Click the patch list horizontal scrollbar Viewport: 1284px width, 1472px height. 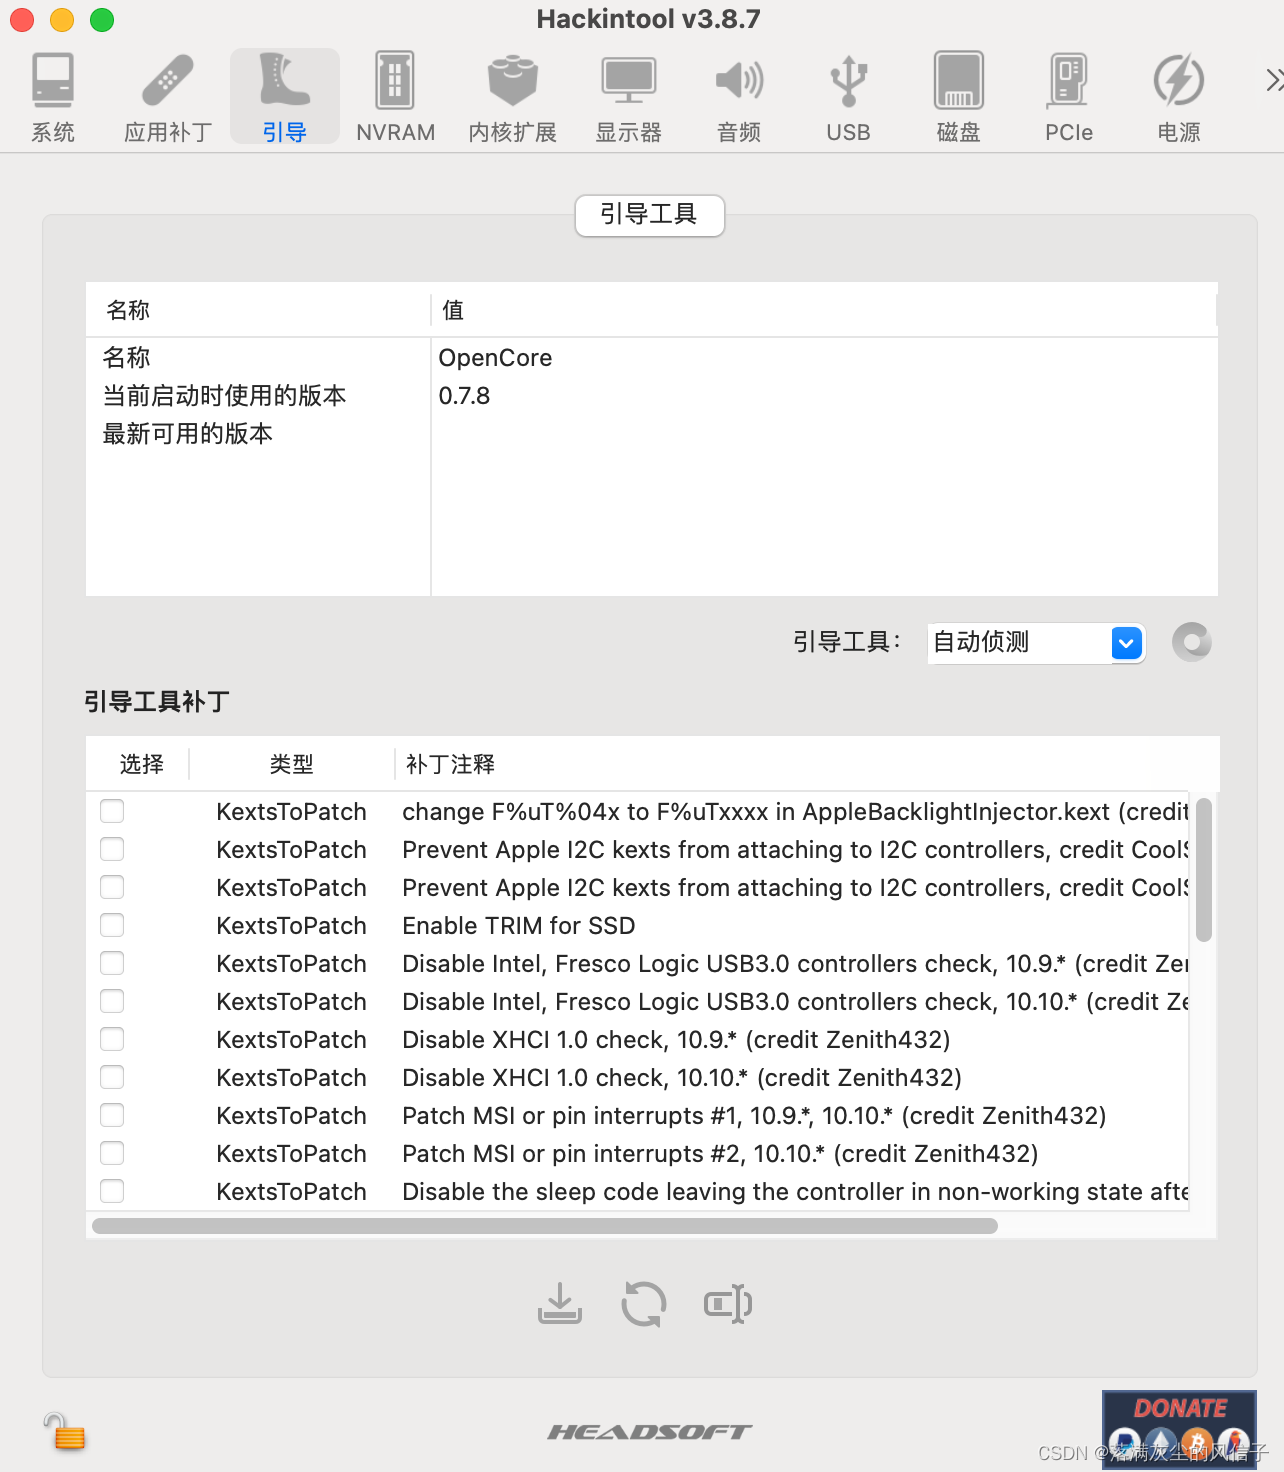click(x=545, y=1226)
